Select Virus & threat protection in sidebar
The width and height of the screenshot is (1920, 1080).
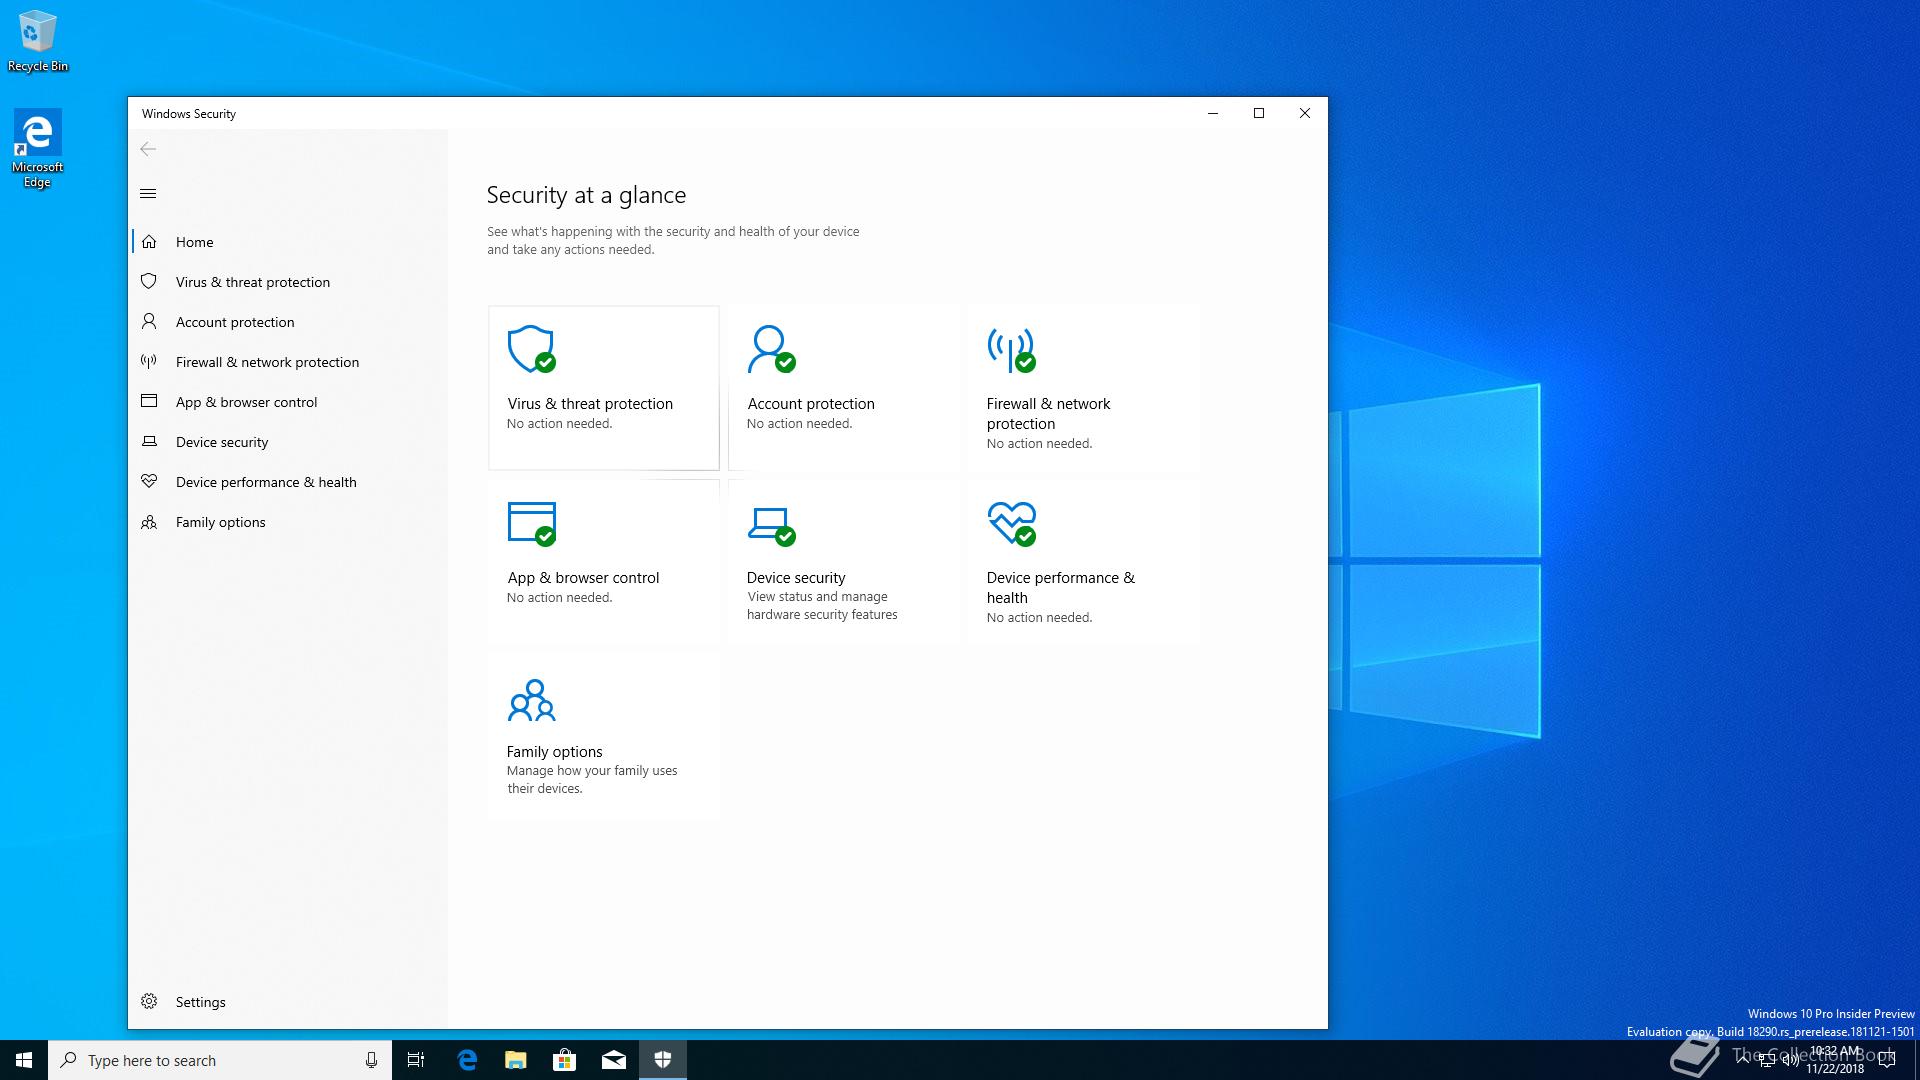[252, 282]
